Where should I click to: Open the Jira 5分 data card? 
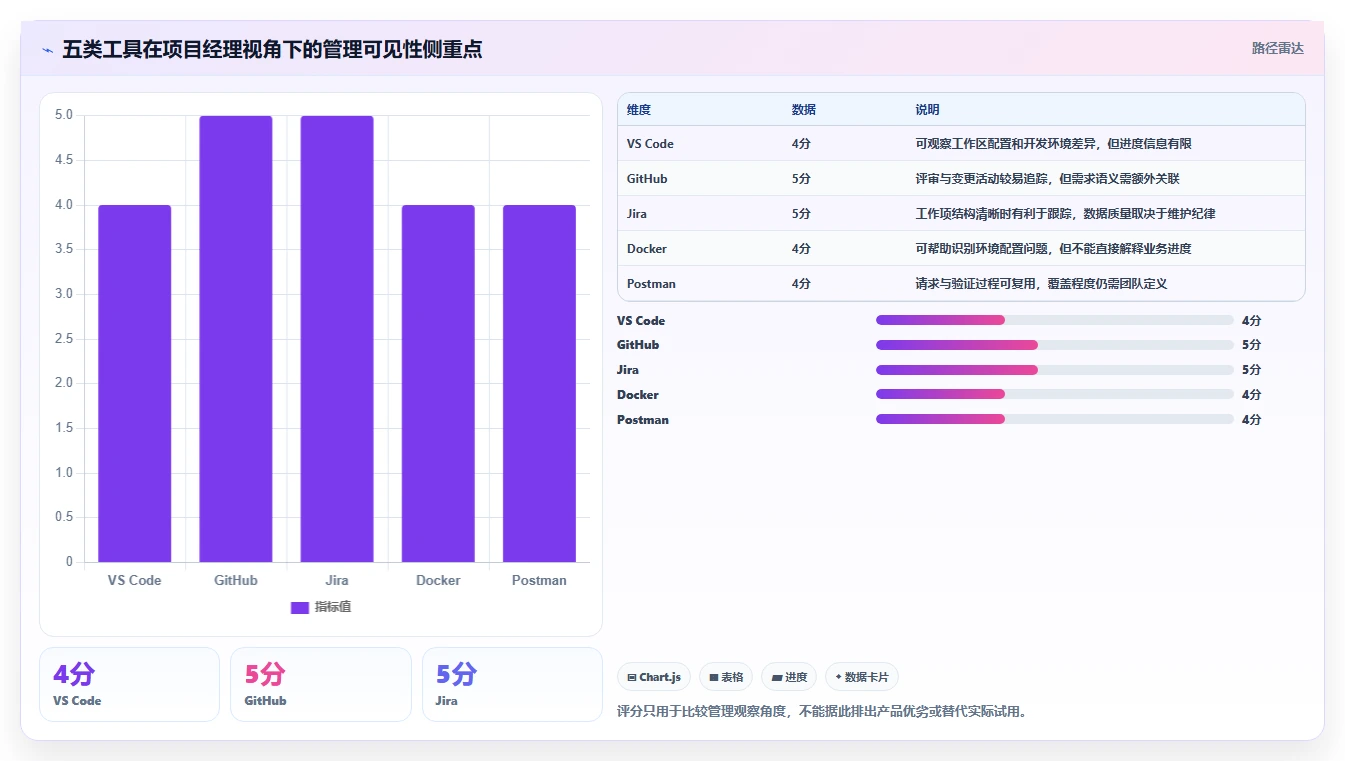click(x=512, y=684)
